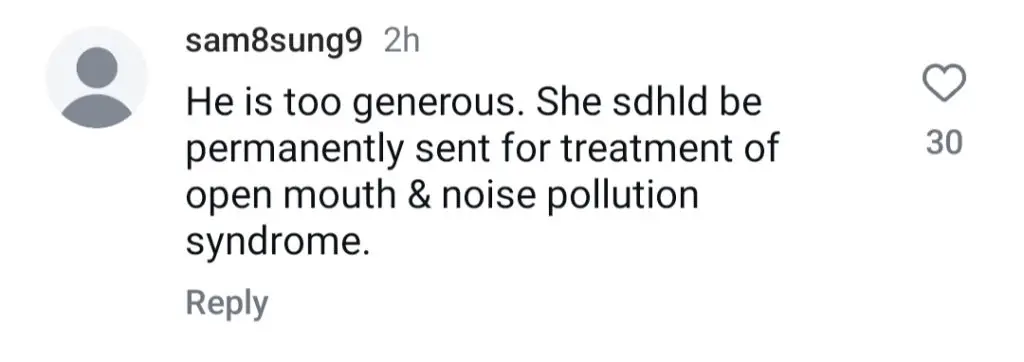The width and height of the screenshot is (1024, 362).
Task: Like the comment with the heart icon
Action: click(944, 84)
